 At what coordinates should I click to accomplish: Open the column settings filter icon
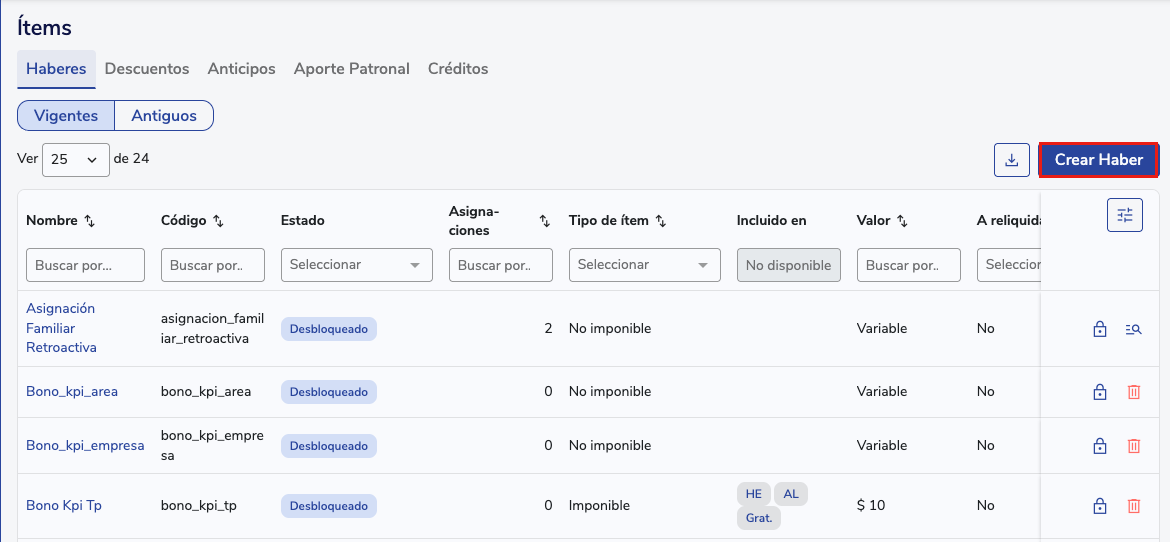click(x=1124, y=215)
